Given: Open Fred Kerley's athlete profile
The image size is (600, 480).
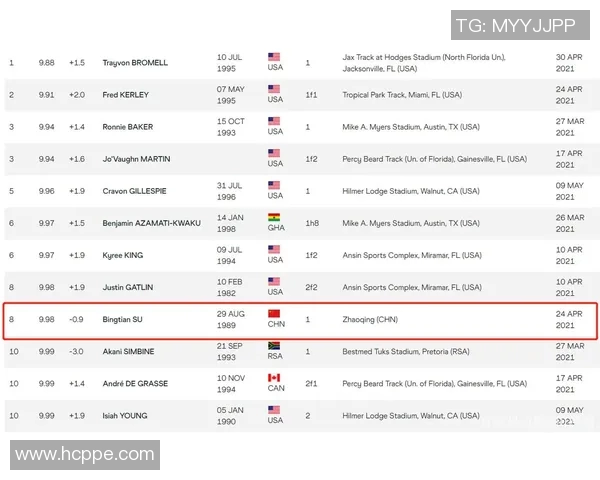Looking at the screenshot, I should (127, 95).
